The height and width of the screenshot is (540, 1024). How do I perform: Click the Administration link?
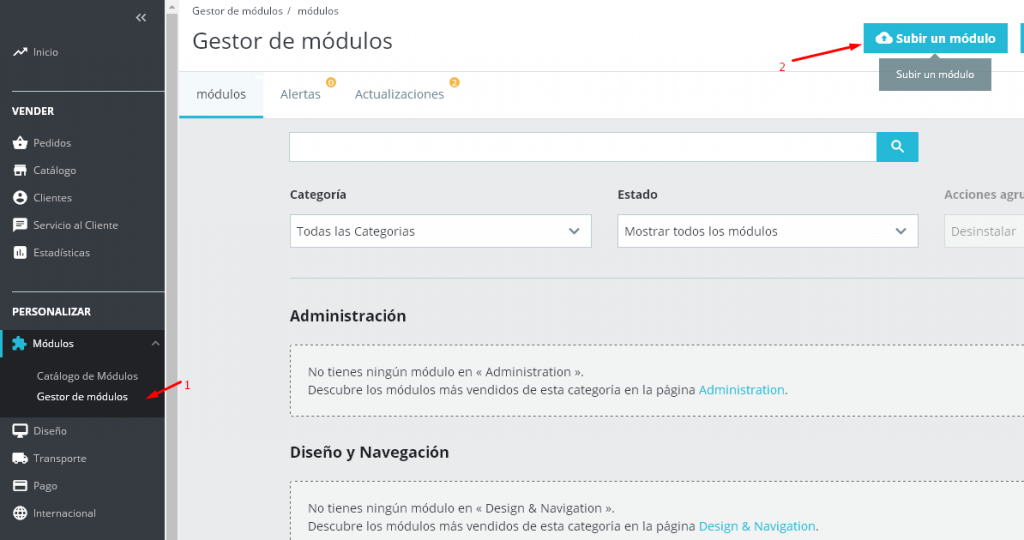click(741, 390)
